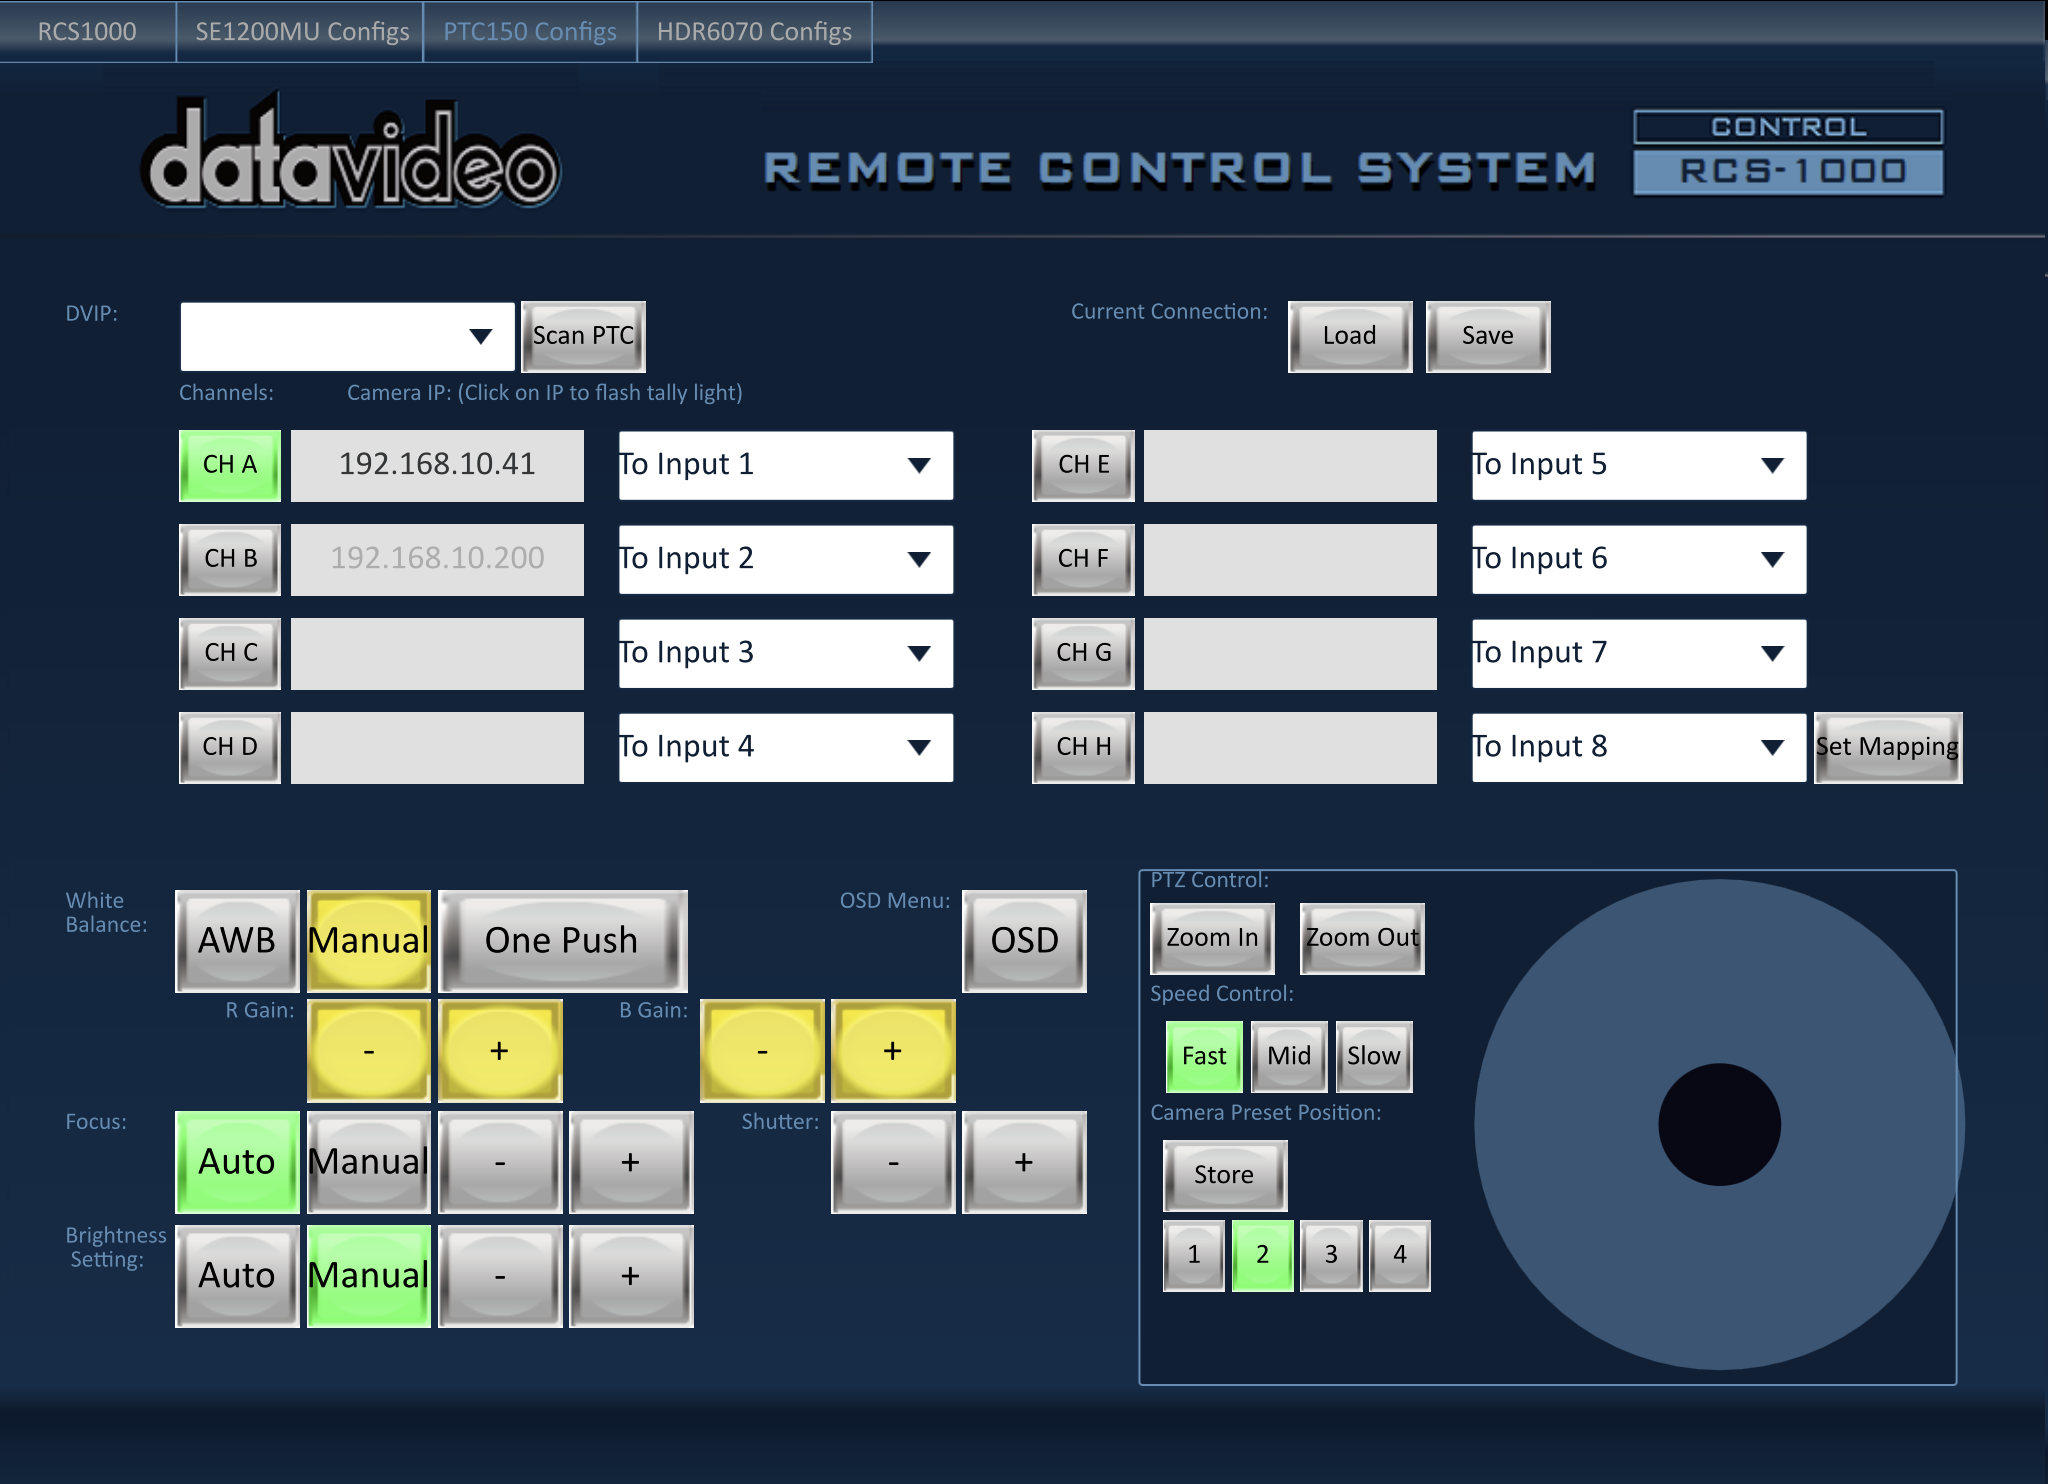2048x1484 pixels.
Task: Expand the To Input 1 dropdown
Action: (x=786, y=465)
